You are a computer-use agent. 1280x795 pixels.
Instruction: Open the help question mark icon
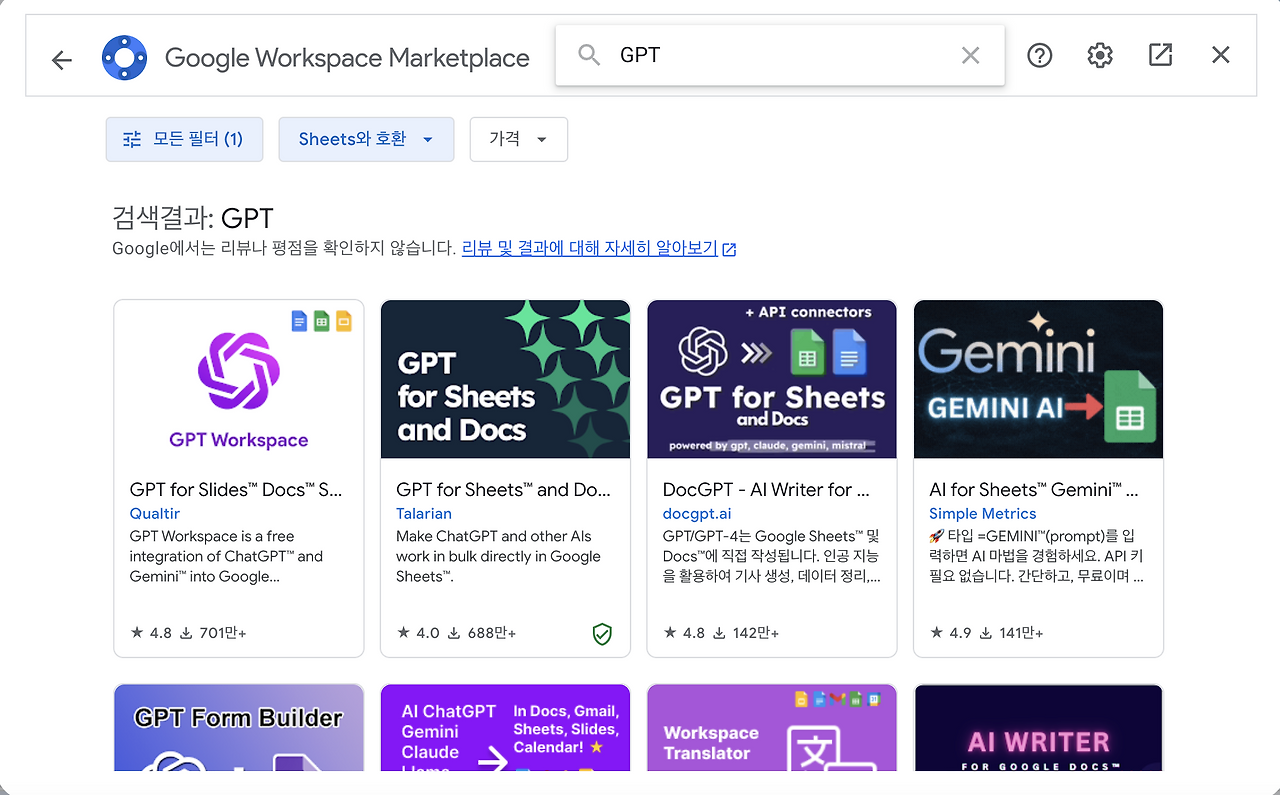pos(1040,55)
